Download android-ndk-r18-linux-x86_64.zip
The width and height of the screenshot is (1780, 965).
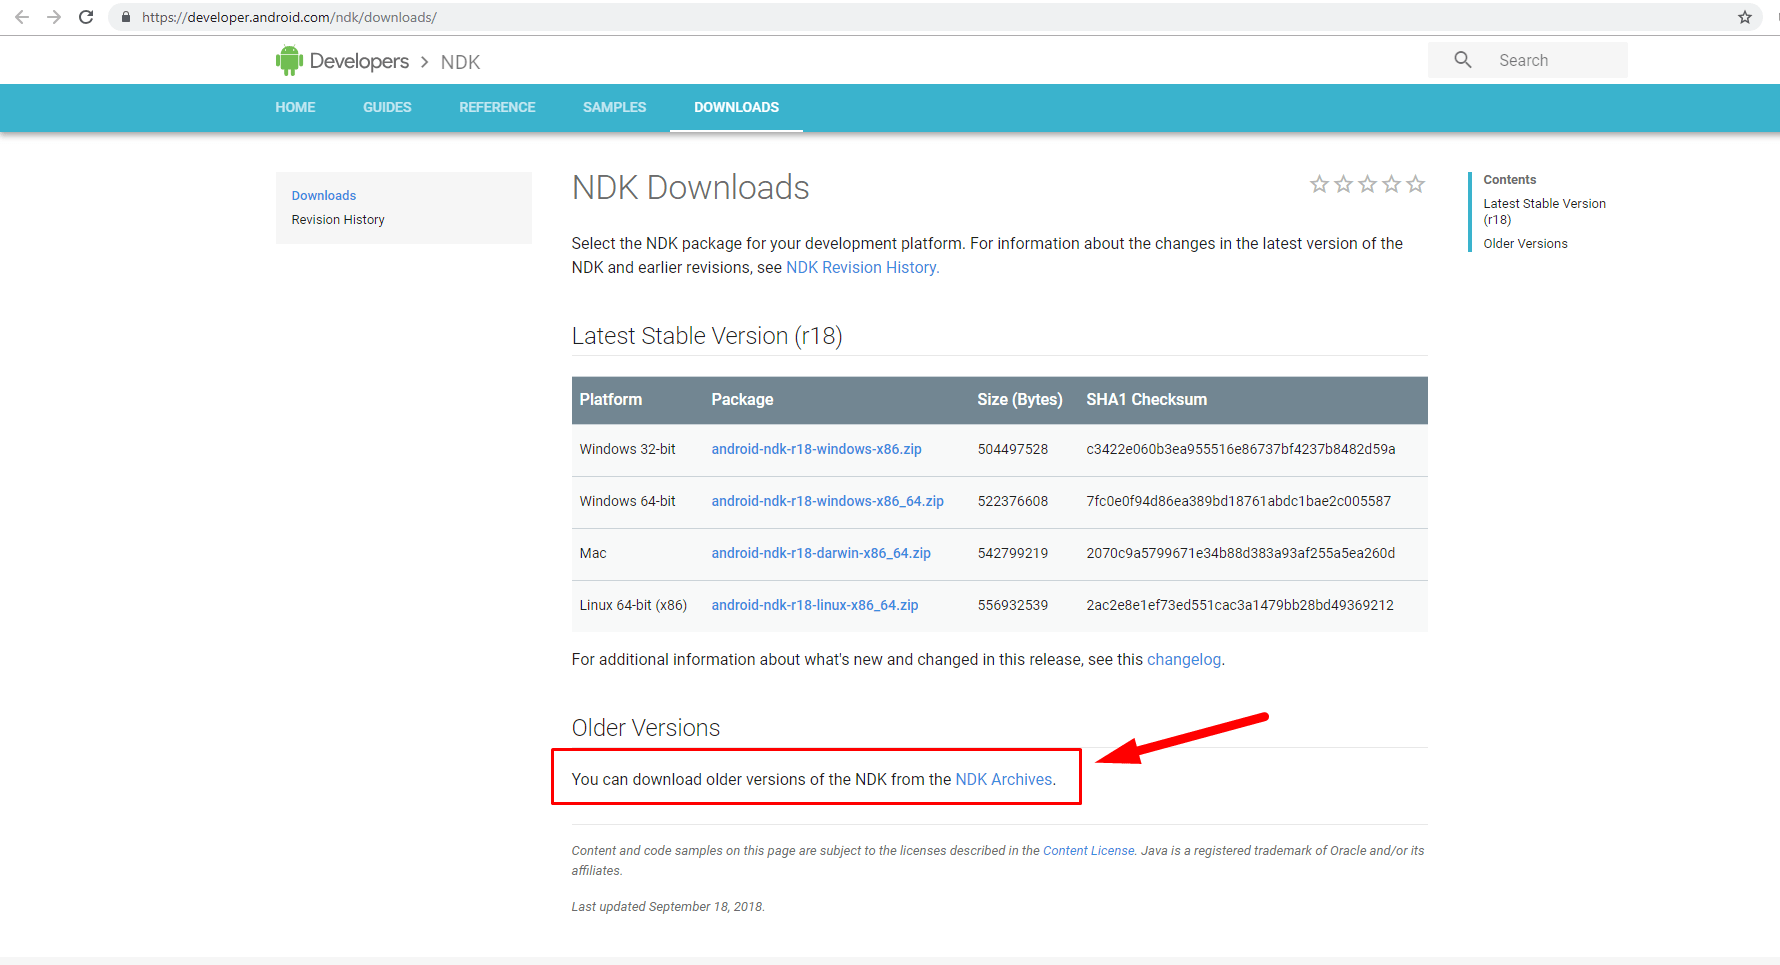(x=814, y=605)
